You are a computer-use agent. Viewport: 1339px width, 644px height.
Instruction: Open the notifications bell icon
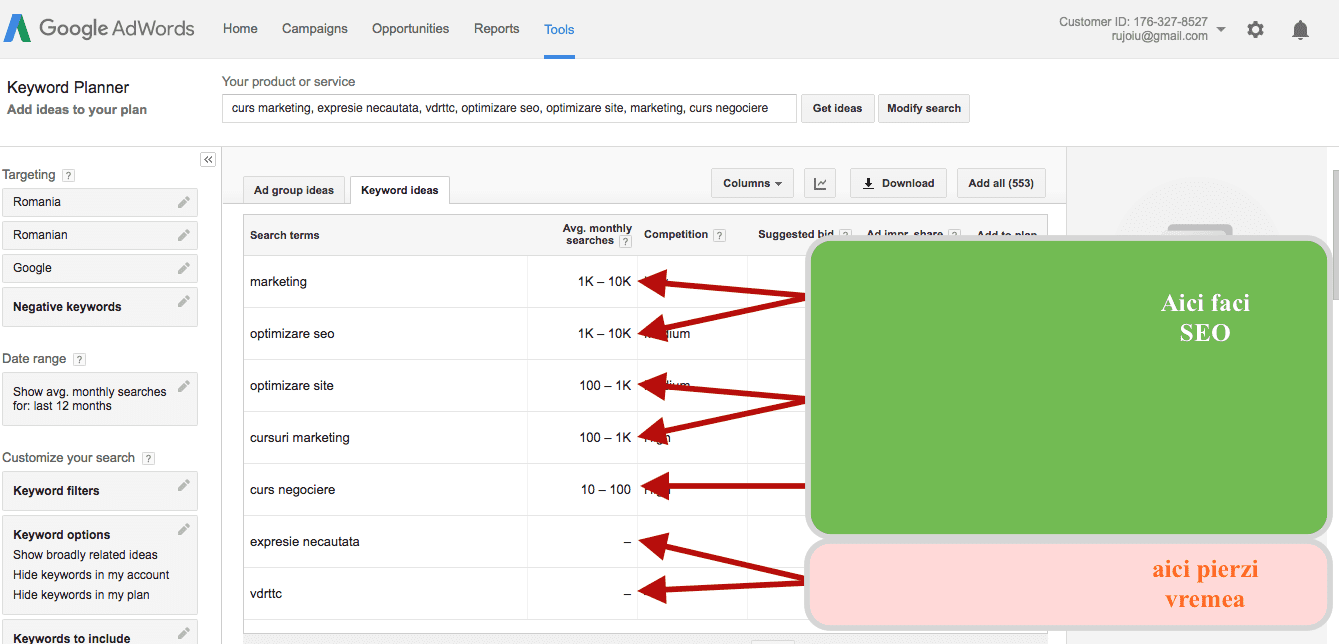(x=1300, y=30)
